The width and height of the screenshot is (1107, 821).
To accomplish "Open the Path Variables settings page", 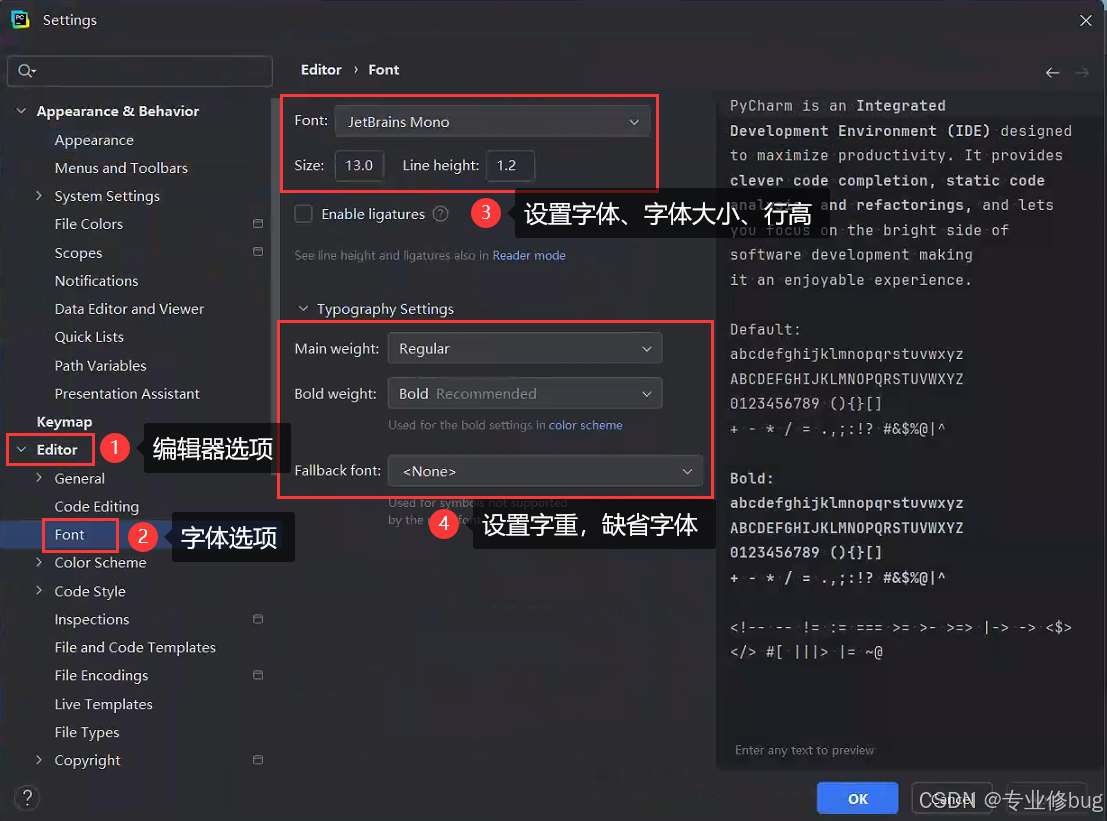I will pyautogui.click(x=100, y=366).
